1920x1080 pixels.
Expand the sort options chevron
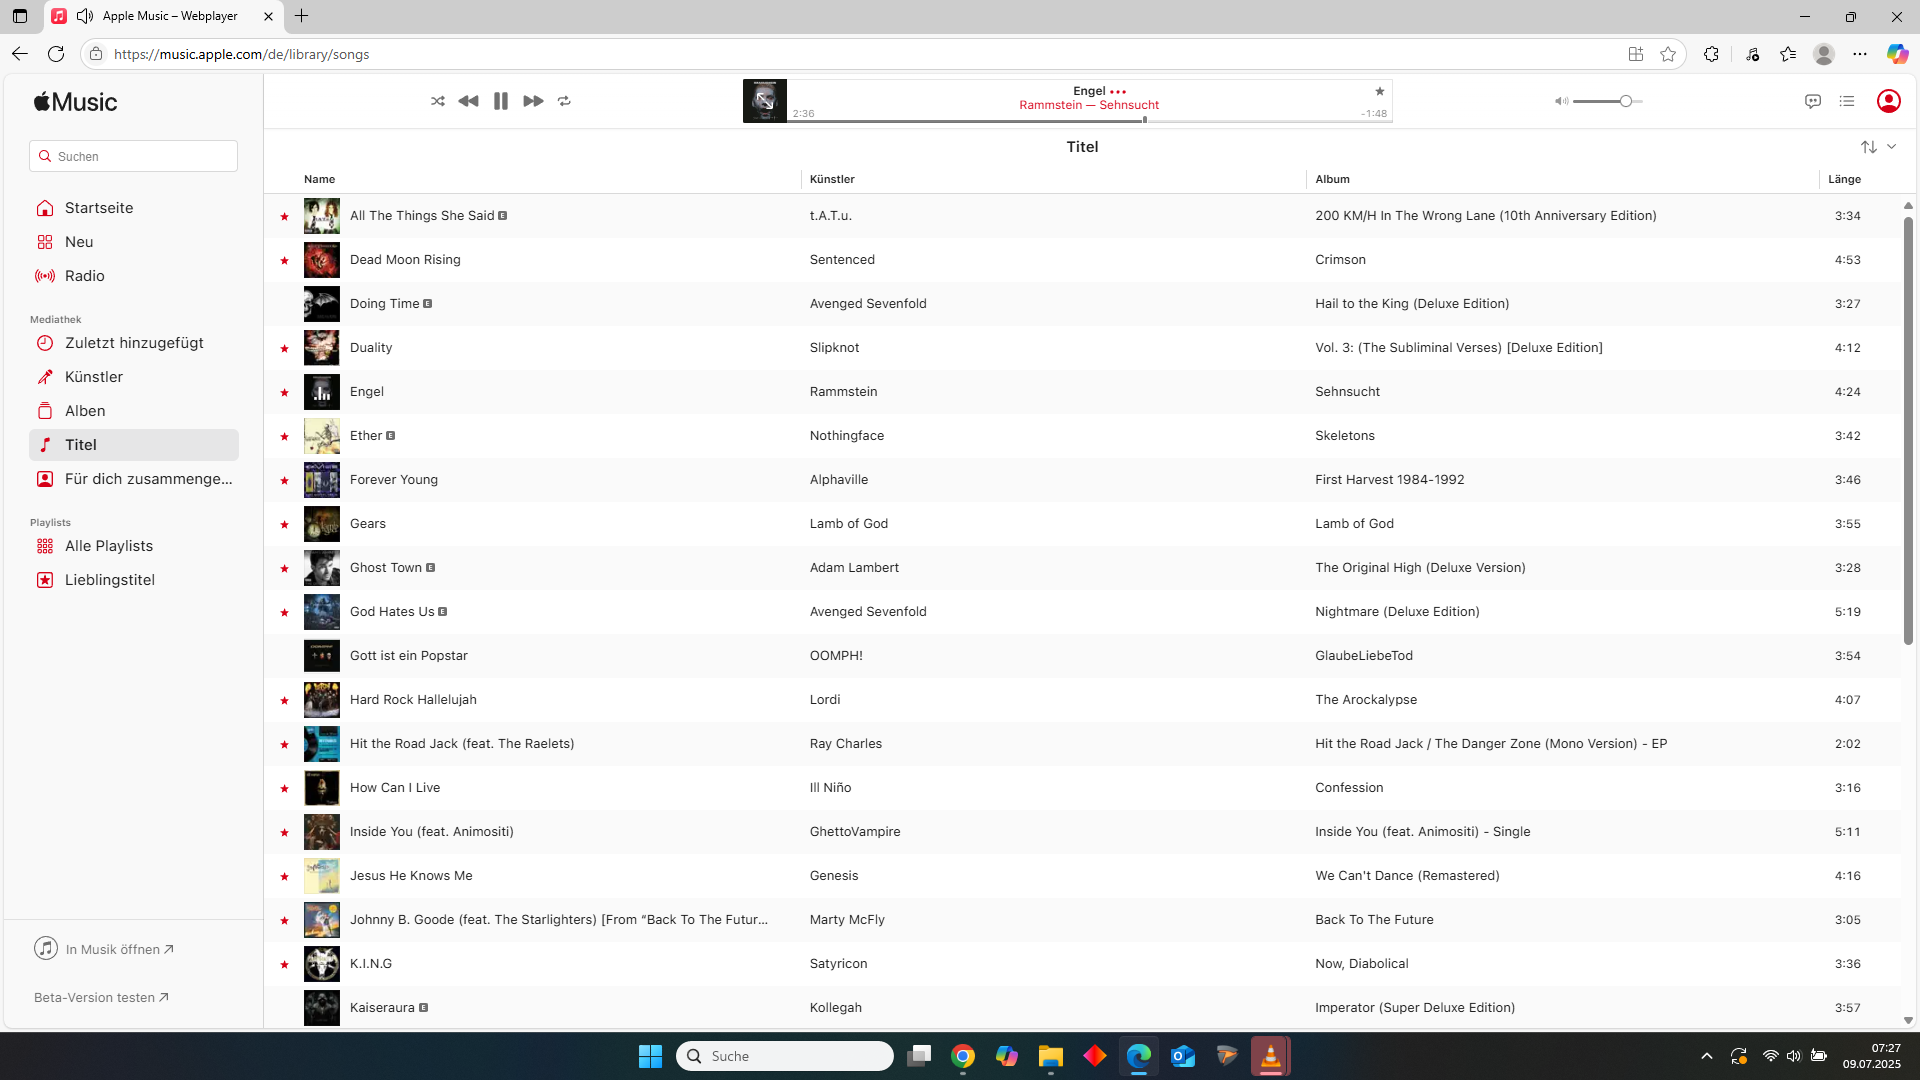pyautogui.click(x=1892, y=147)
